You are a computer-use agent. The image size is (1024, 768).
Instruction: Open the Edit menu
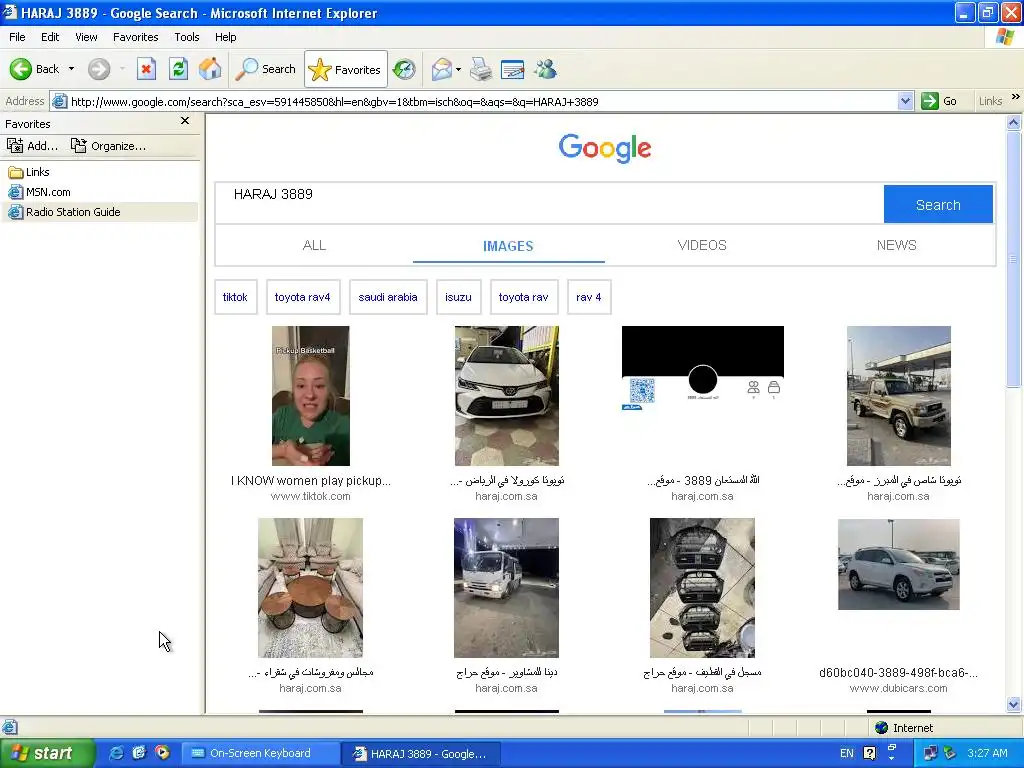[50, 37]
